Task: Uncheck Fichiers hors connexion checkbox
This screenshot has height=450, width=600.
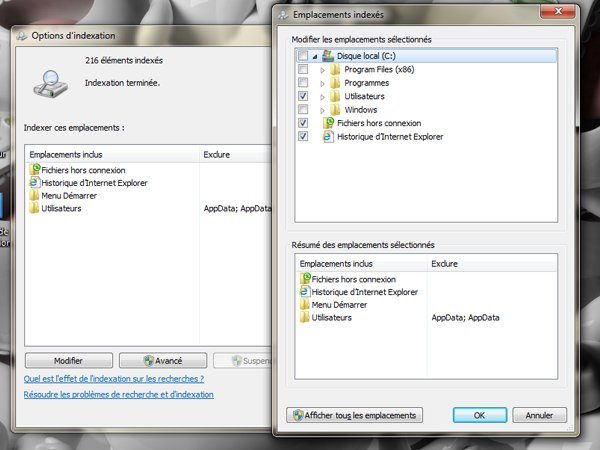Action: 303,123
